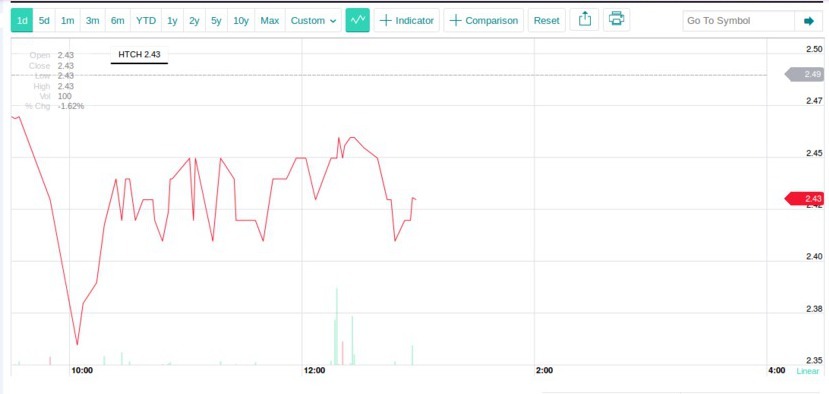Click the Reset button
The width and height of the screenshot is (829, 394).
[x=547, y=21]
